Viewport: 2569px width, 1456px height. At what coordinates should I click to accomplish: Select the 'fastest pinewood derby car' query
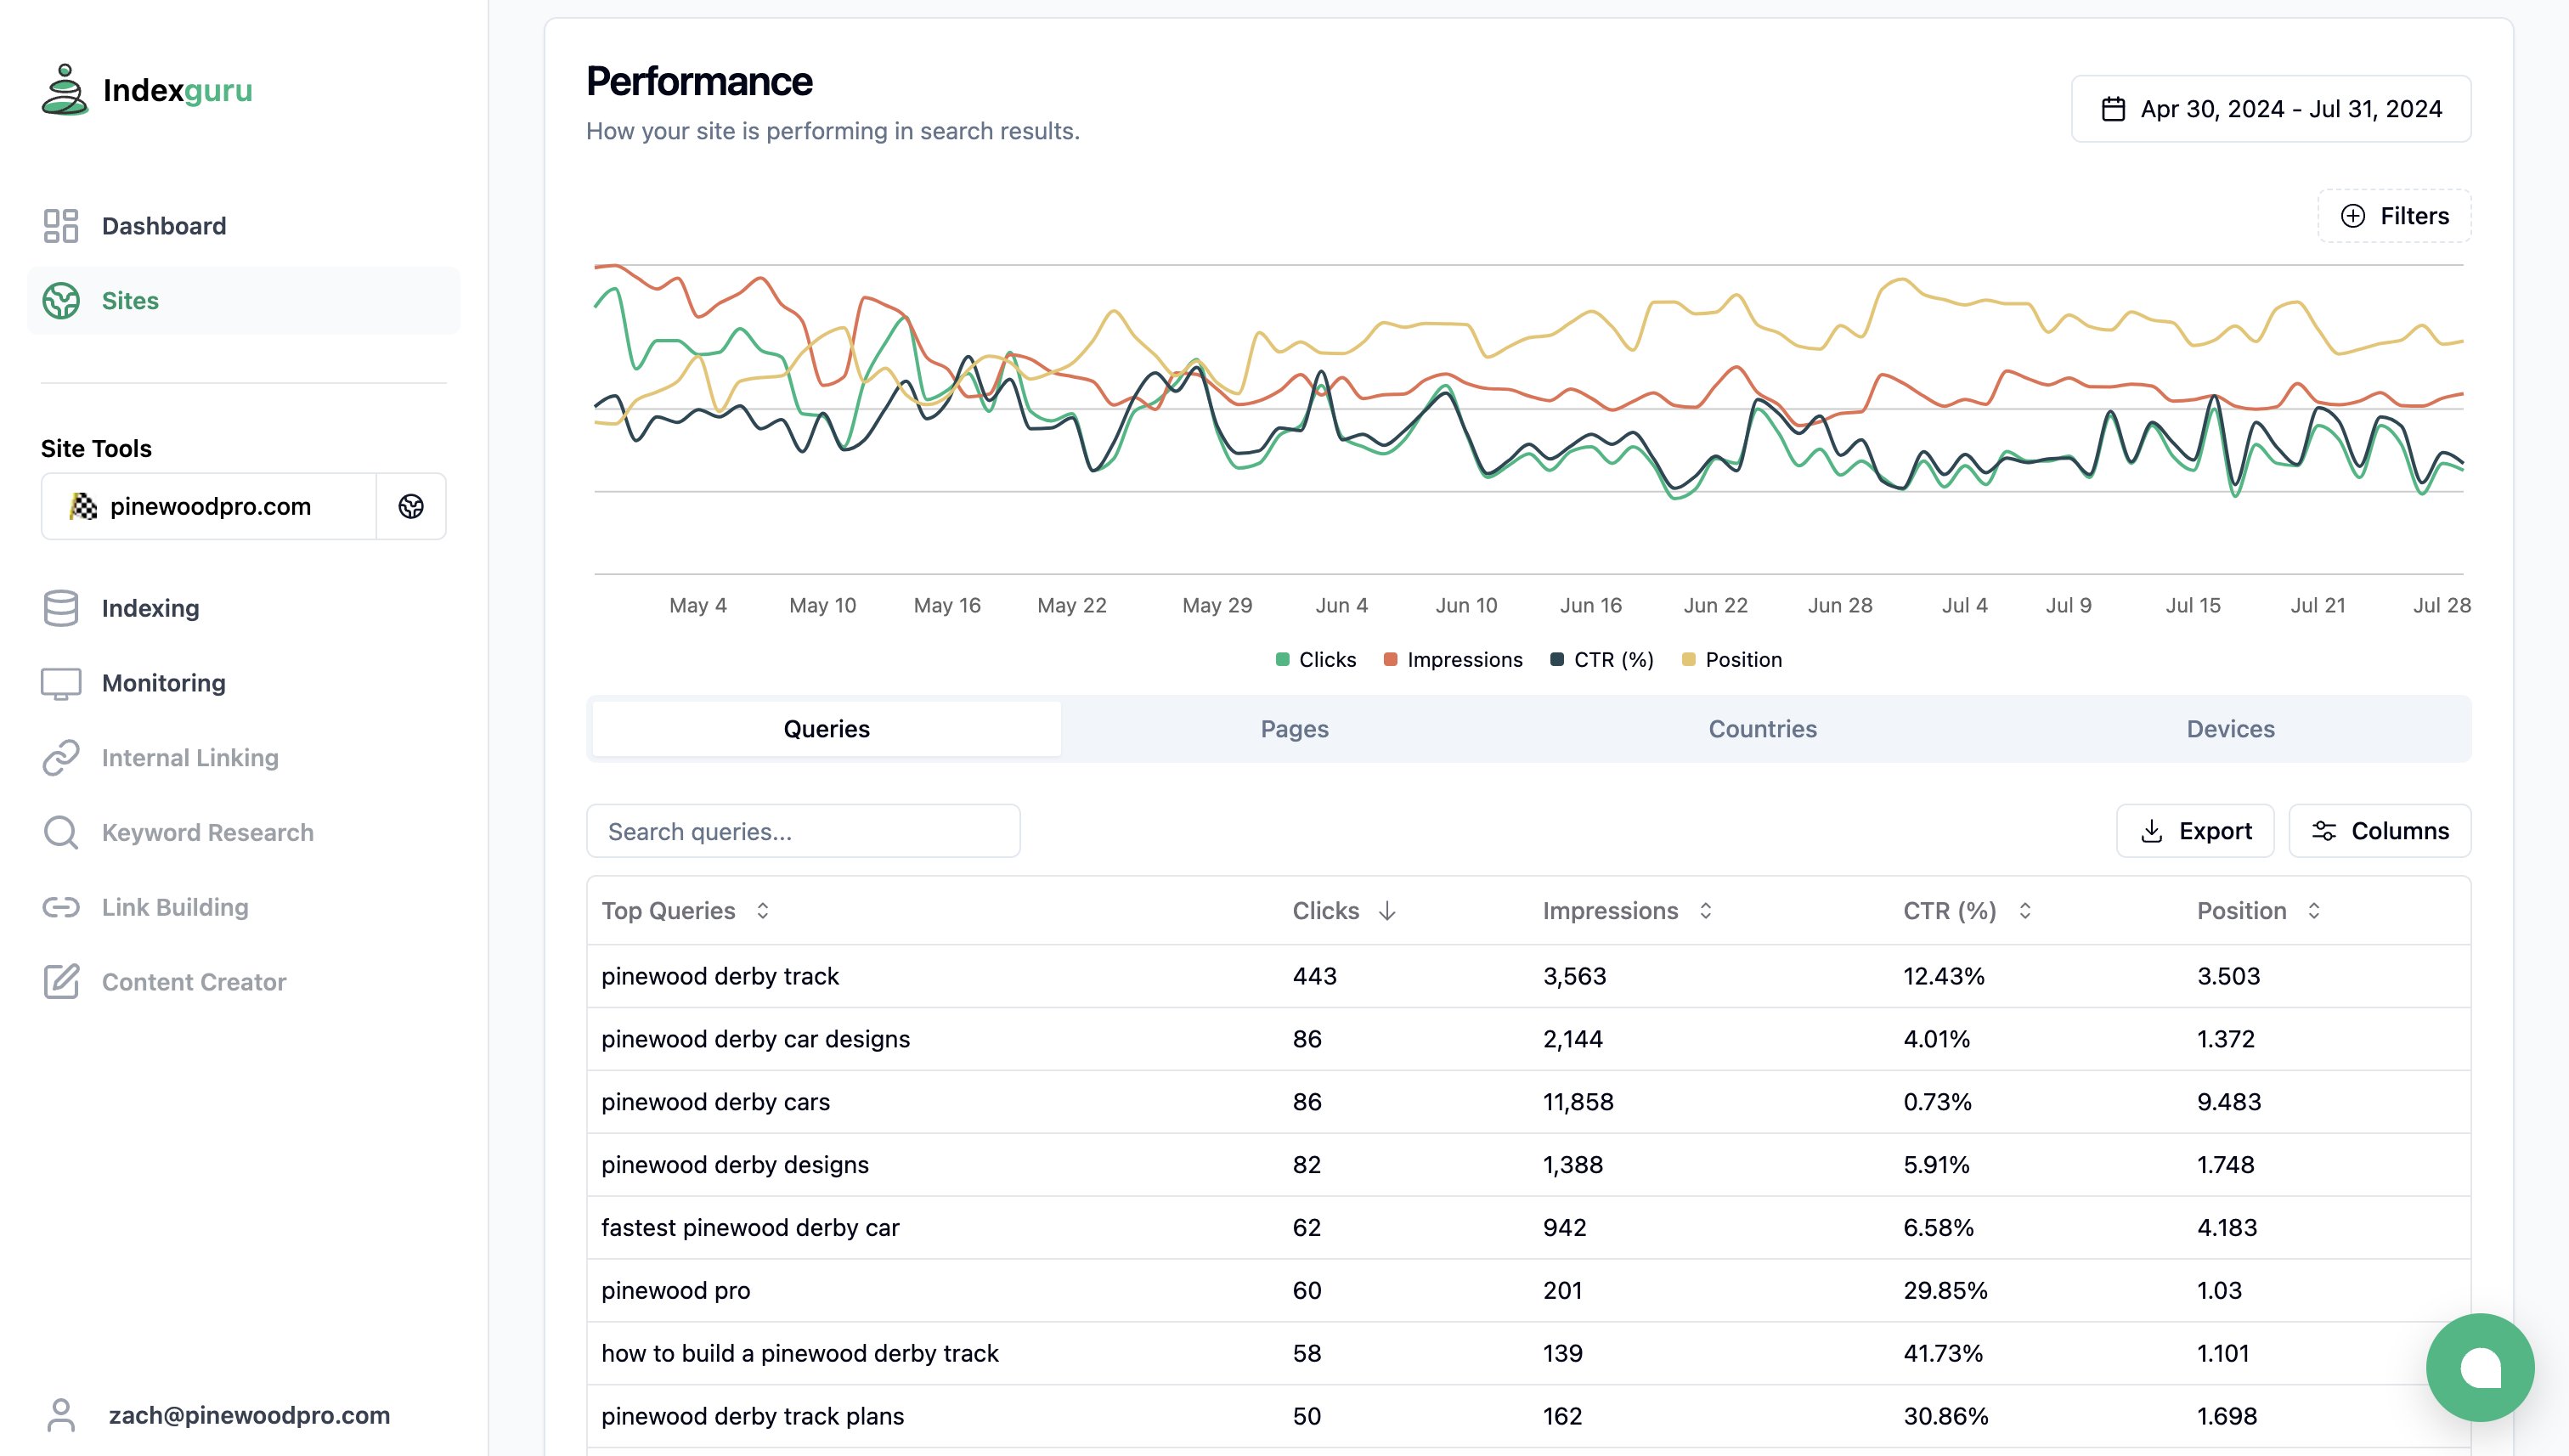(1528, 1228)
